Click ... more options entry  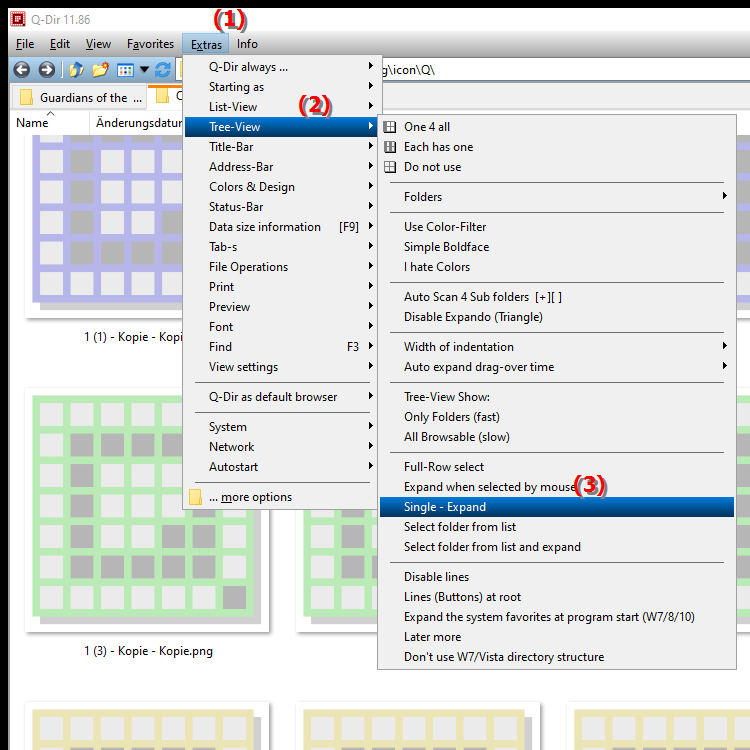click(281, 497)
